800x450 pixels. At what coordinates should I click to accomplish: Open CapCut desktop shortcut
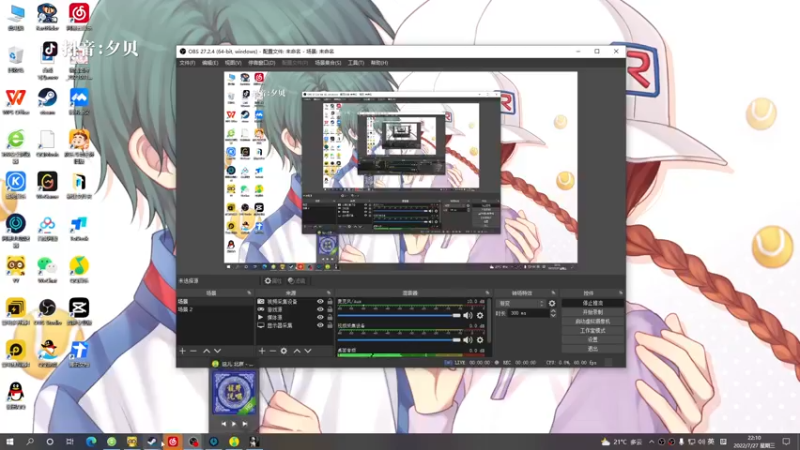79,311
